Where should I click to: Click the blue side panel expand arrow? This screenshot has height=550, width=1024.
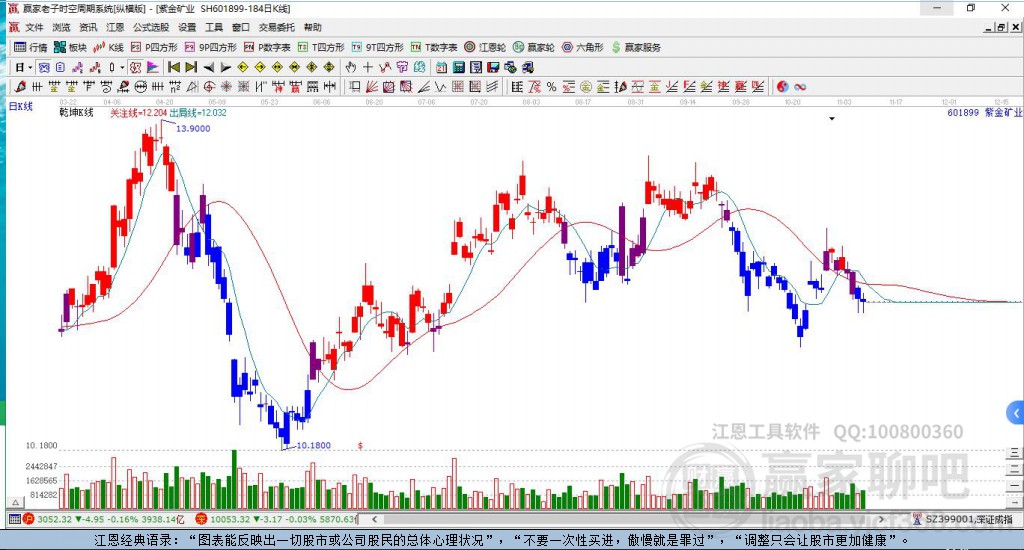1016,413
